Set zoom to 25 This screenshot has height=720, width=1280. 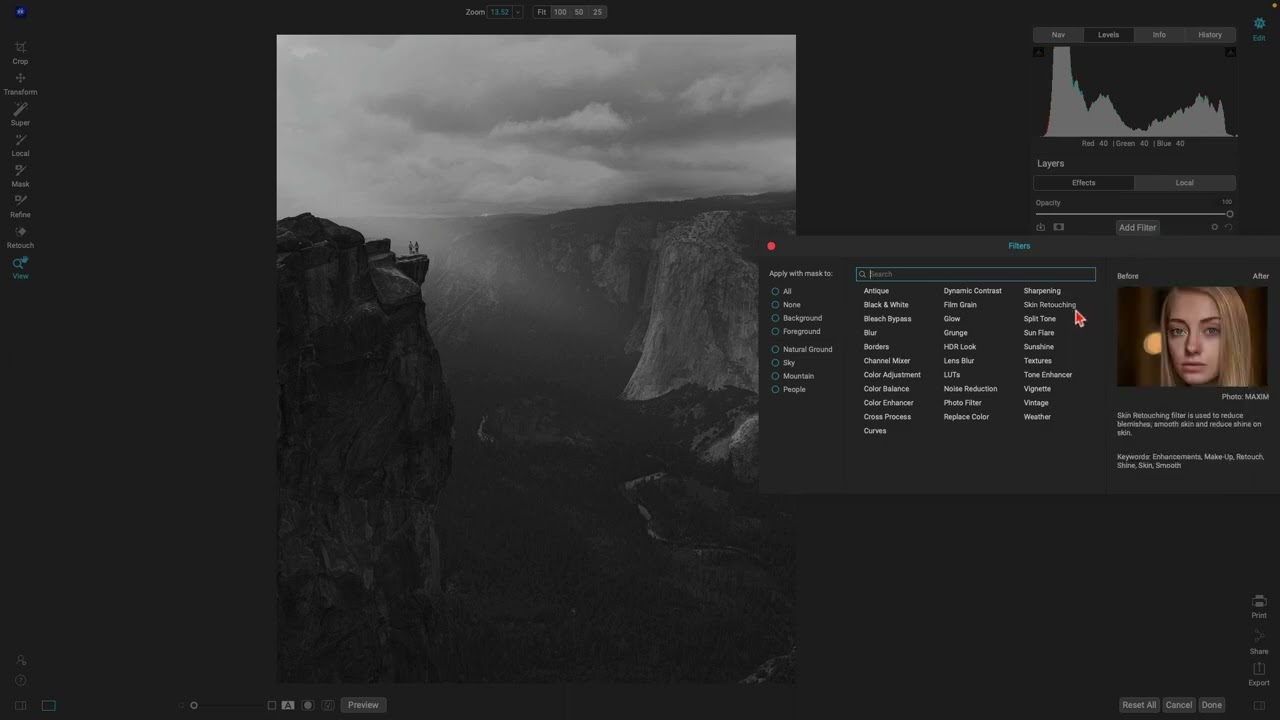tap(597, 12)
